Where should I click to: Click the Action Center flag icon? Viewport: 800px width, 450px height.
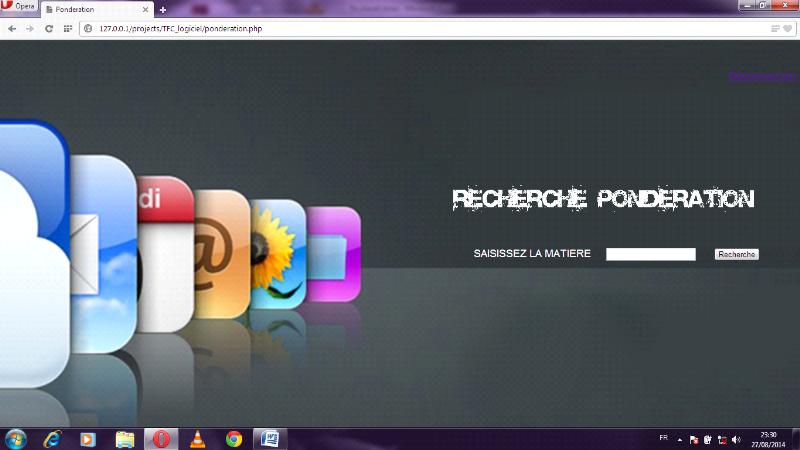694,440
